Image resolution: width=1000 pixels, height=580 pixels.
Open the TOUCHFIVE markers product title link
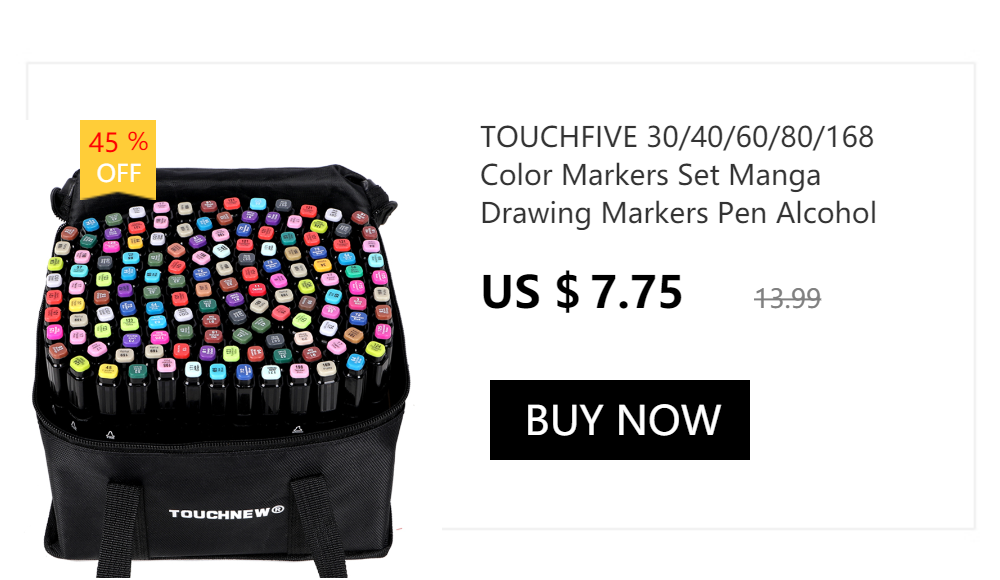[678, 175]
